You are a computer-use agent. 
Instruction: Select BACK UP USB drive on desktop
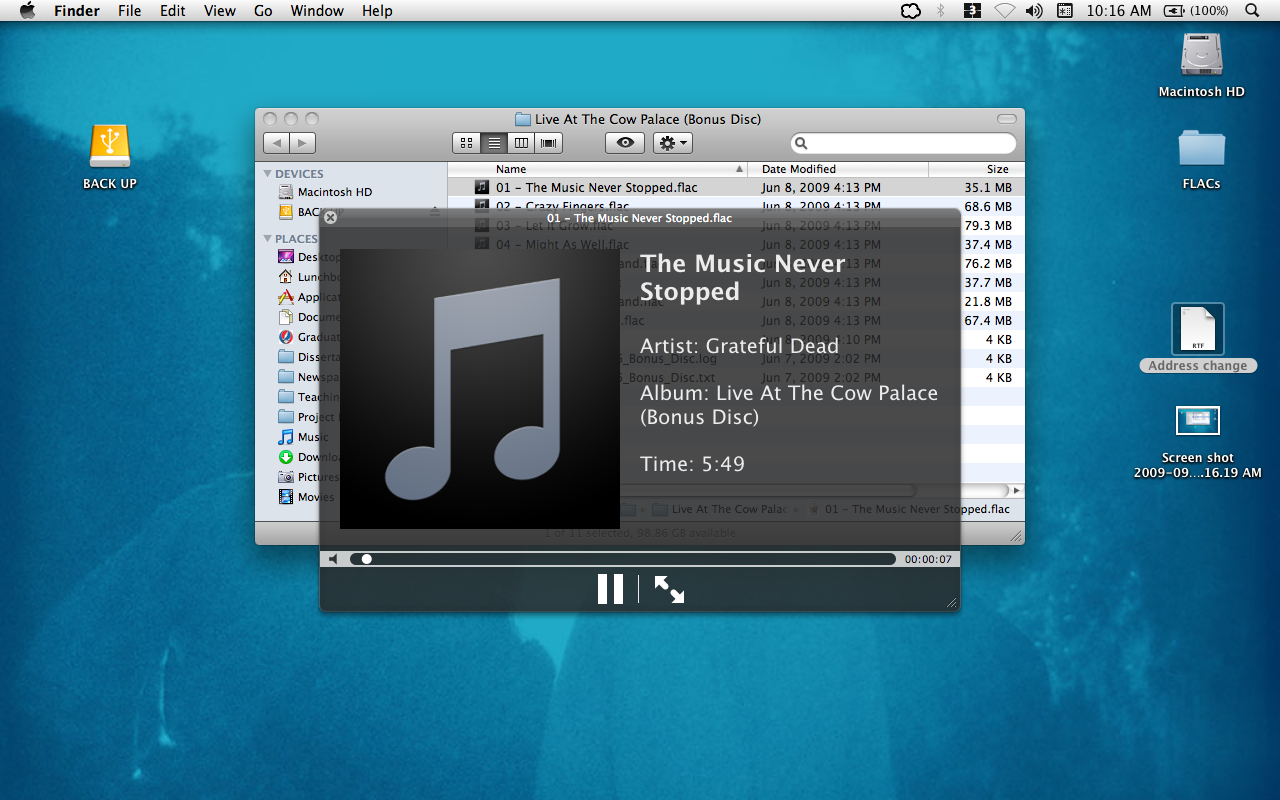(110, 157)
